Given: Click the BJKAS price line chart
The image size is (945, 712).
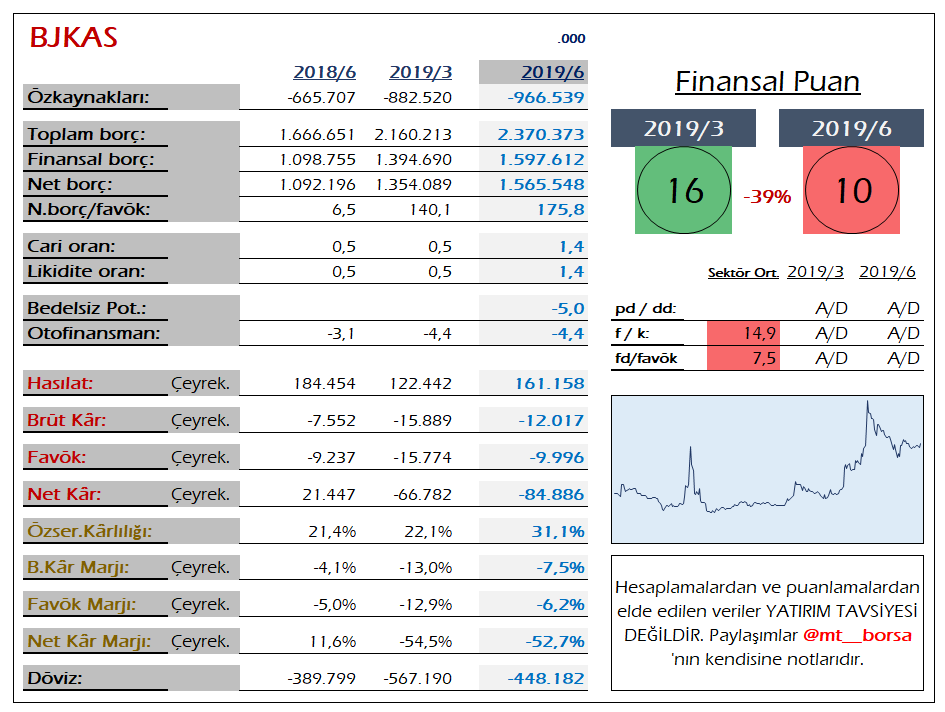Looking at the screenshot, I should click(x=767, y=470).
